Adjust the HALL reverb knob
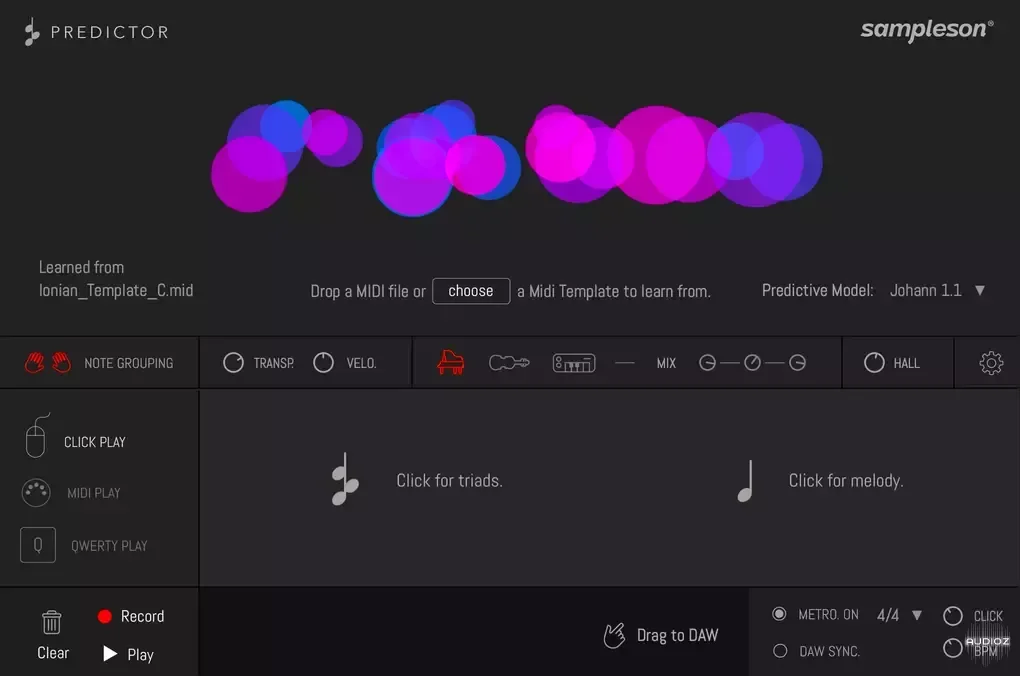Screen dimensions: 1020x676 coord(874,362)
